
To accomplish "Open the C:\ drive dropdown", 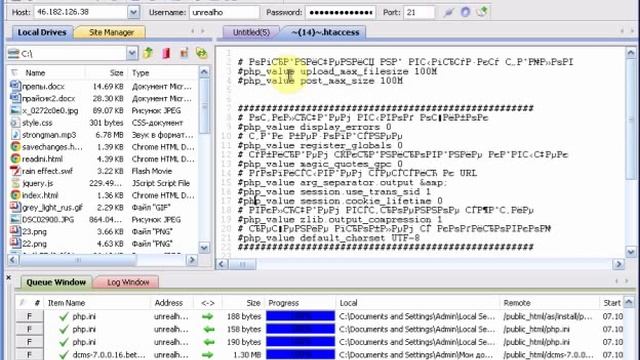I will (131, 53).
